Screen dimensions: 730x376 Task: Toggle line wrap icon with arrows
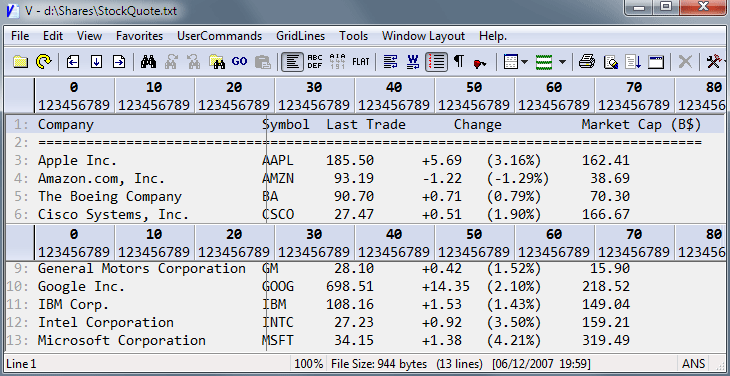(x=391, y=62)
